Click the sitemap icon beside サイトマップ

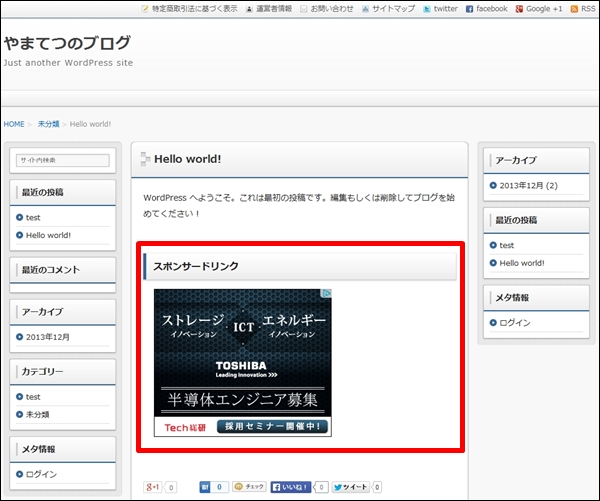pos(365,9)
